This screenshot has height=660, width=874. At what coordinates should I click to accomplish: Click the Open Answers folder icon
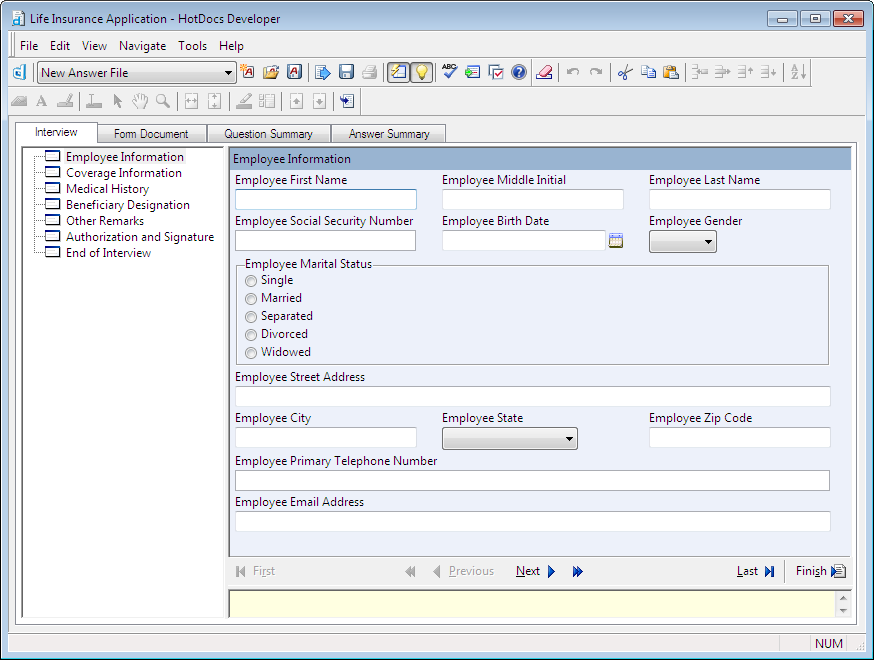(271, 72)
